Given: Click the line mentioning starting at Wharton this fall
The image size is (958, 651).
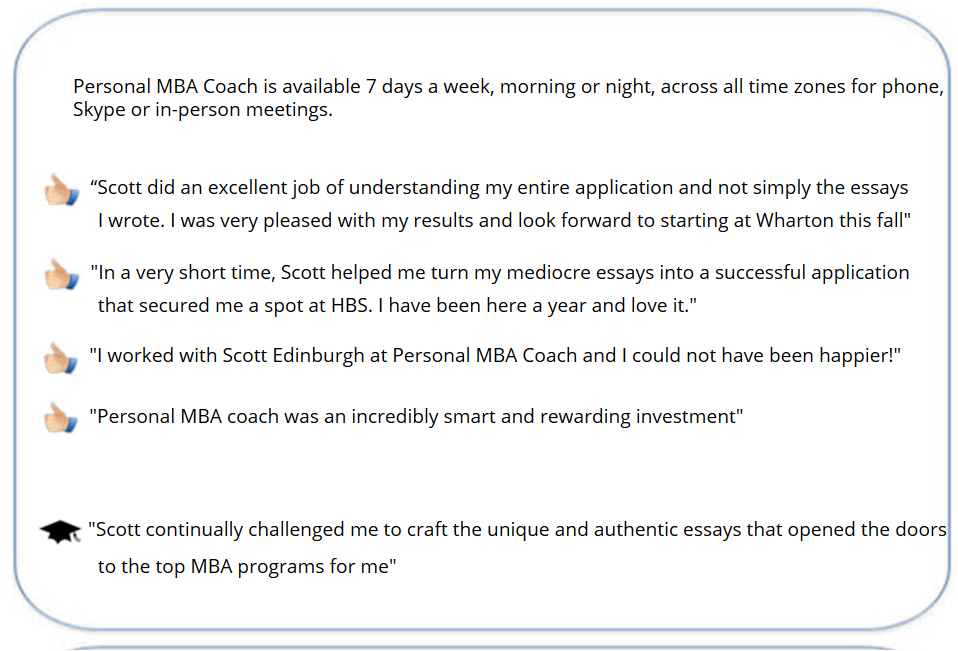Looking at the screenshot, I should point(504,220).
